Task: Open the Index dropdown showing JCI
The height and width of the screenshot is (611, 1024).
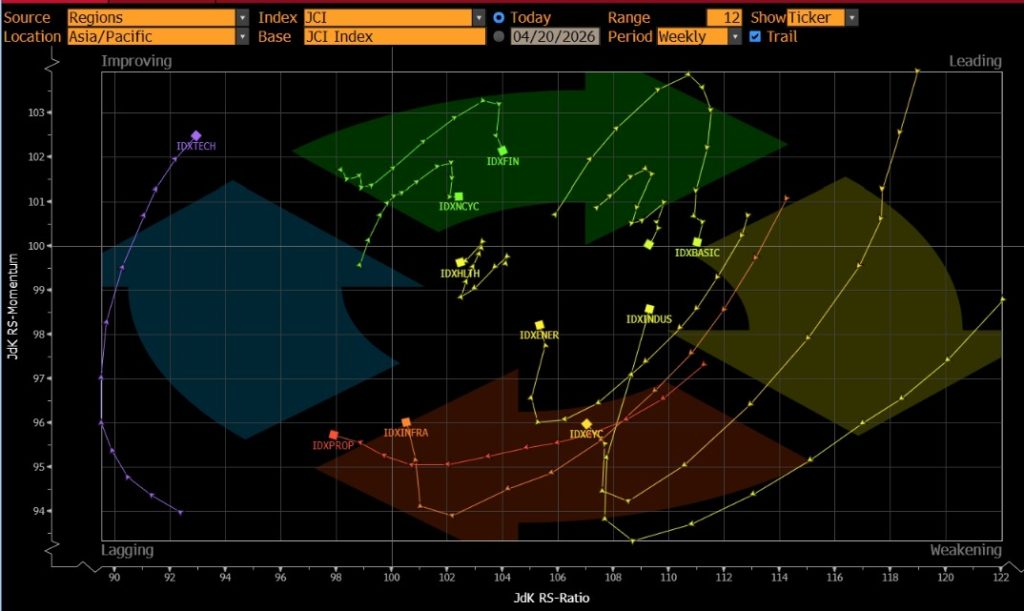Action: pos(394,18)
